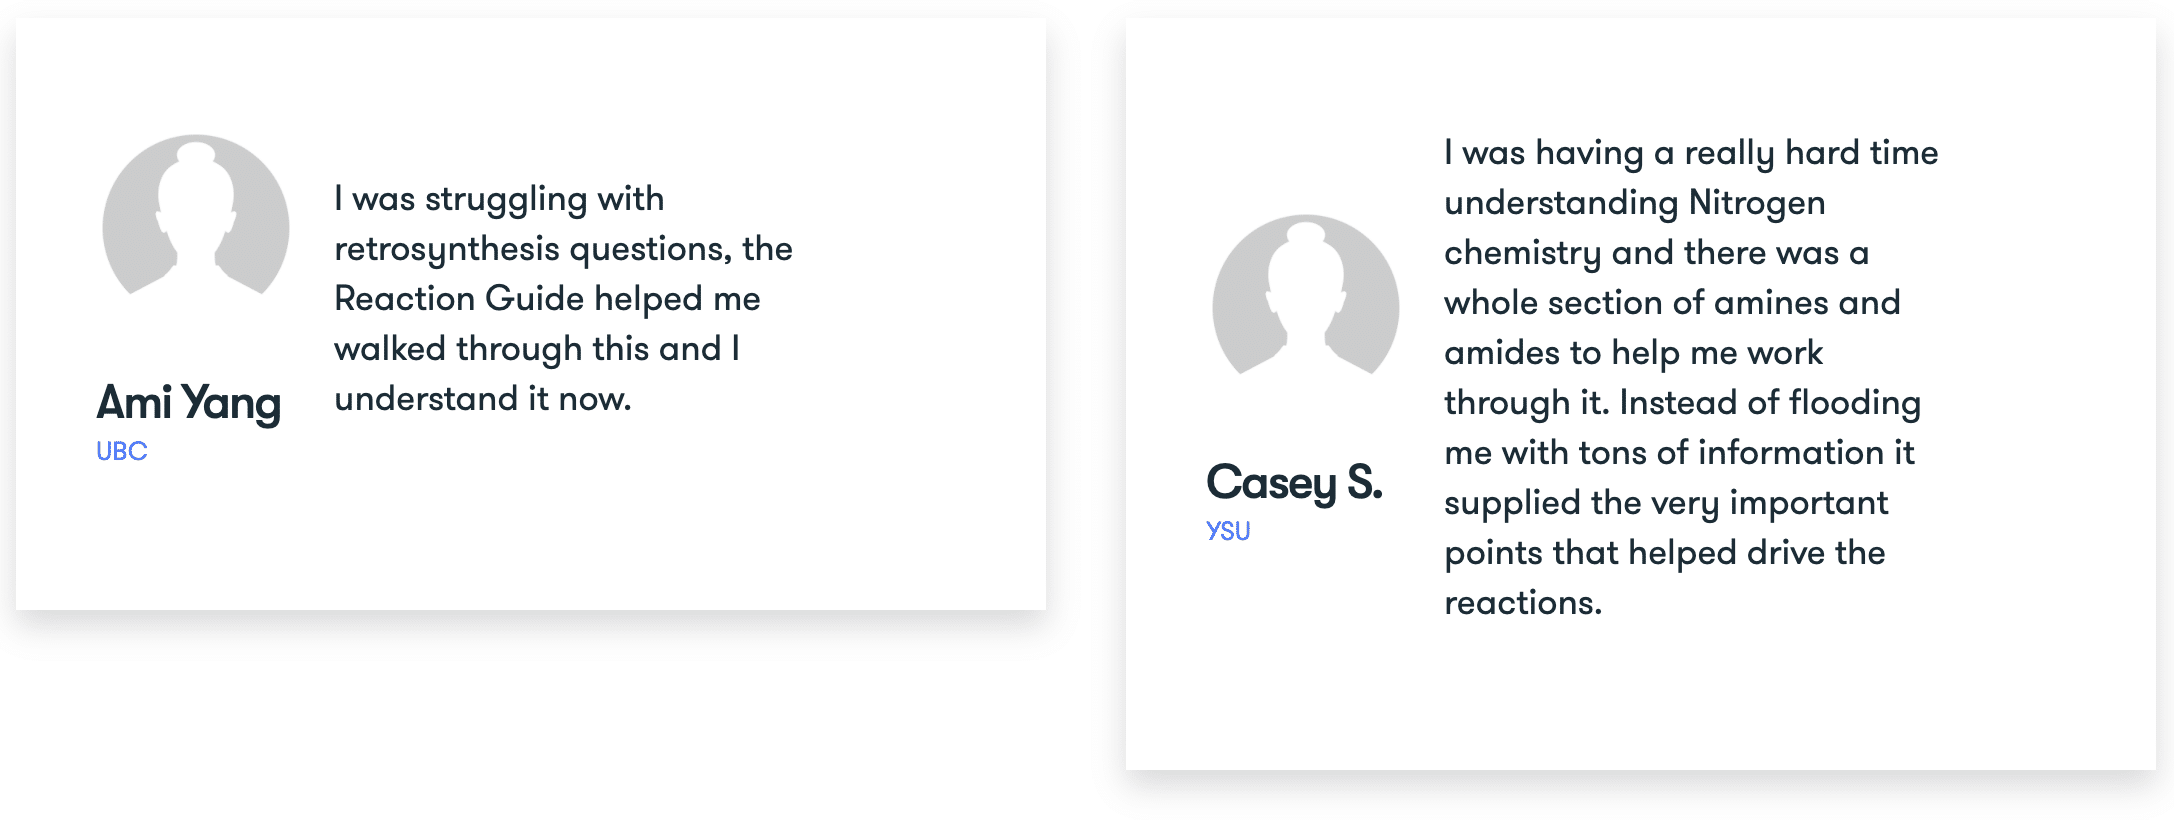Click Casey S.'s profile avatar

click(1305, 295)
